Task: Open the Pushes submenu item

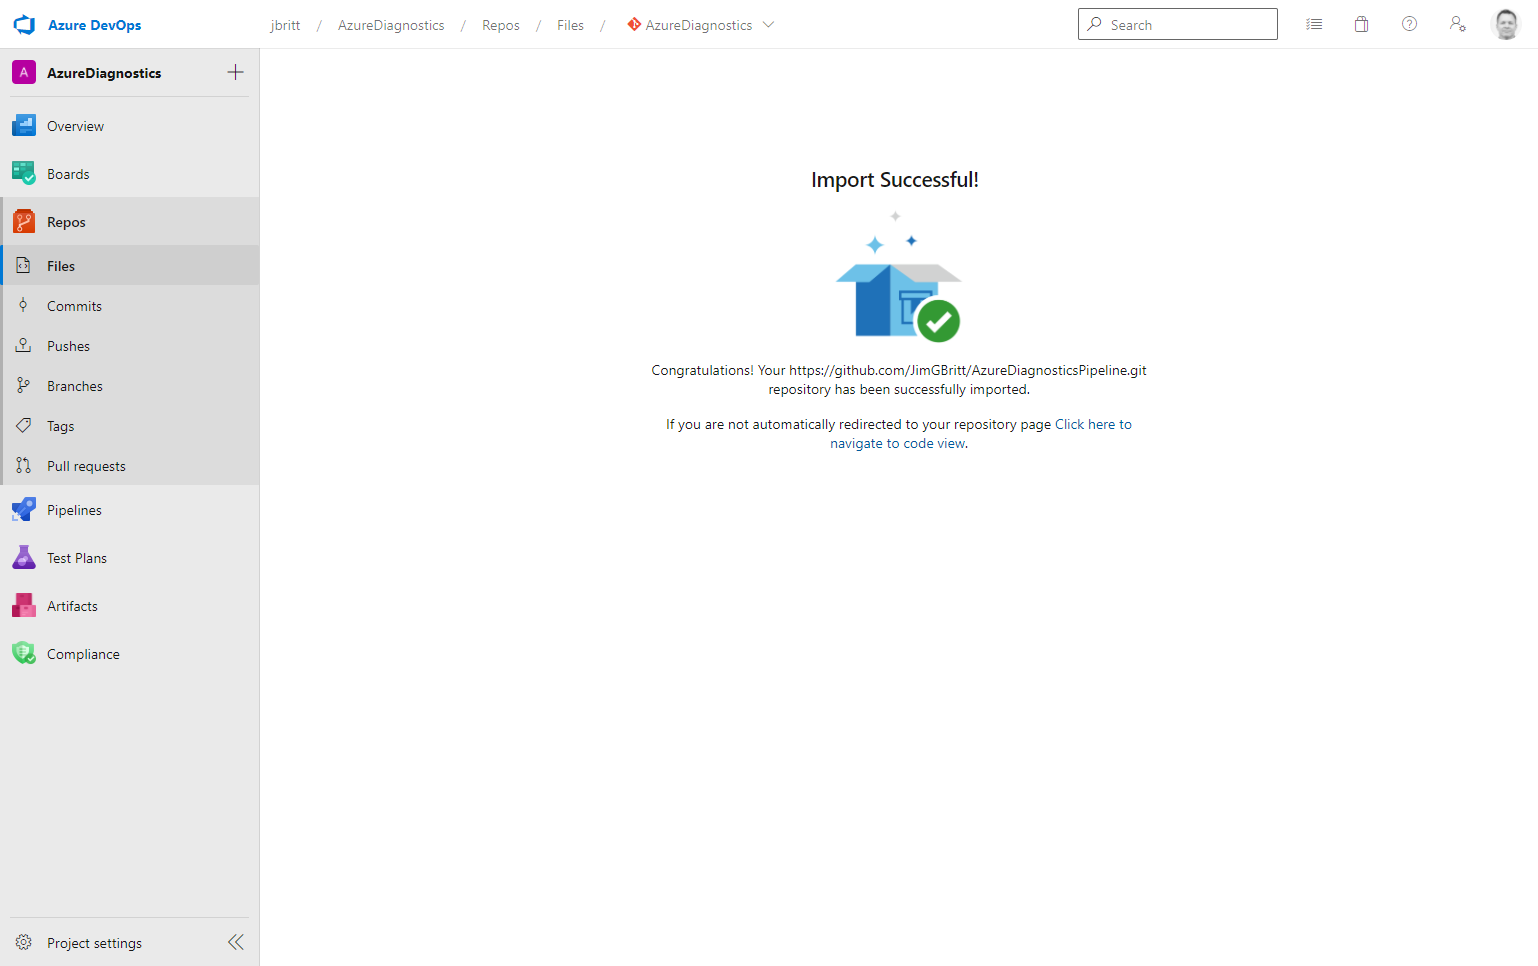Action: [68, 346]
